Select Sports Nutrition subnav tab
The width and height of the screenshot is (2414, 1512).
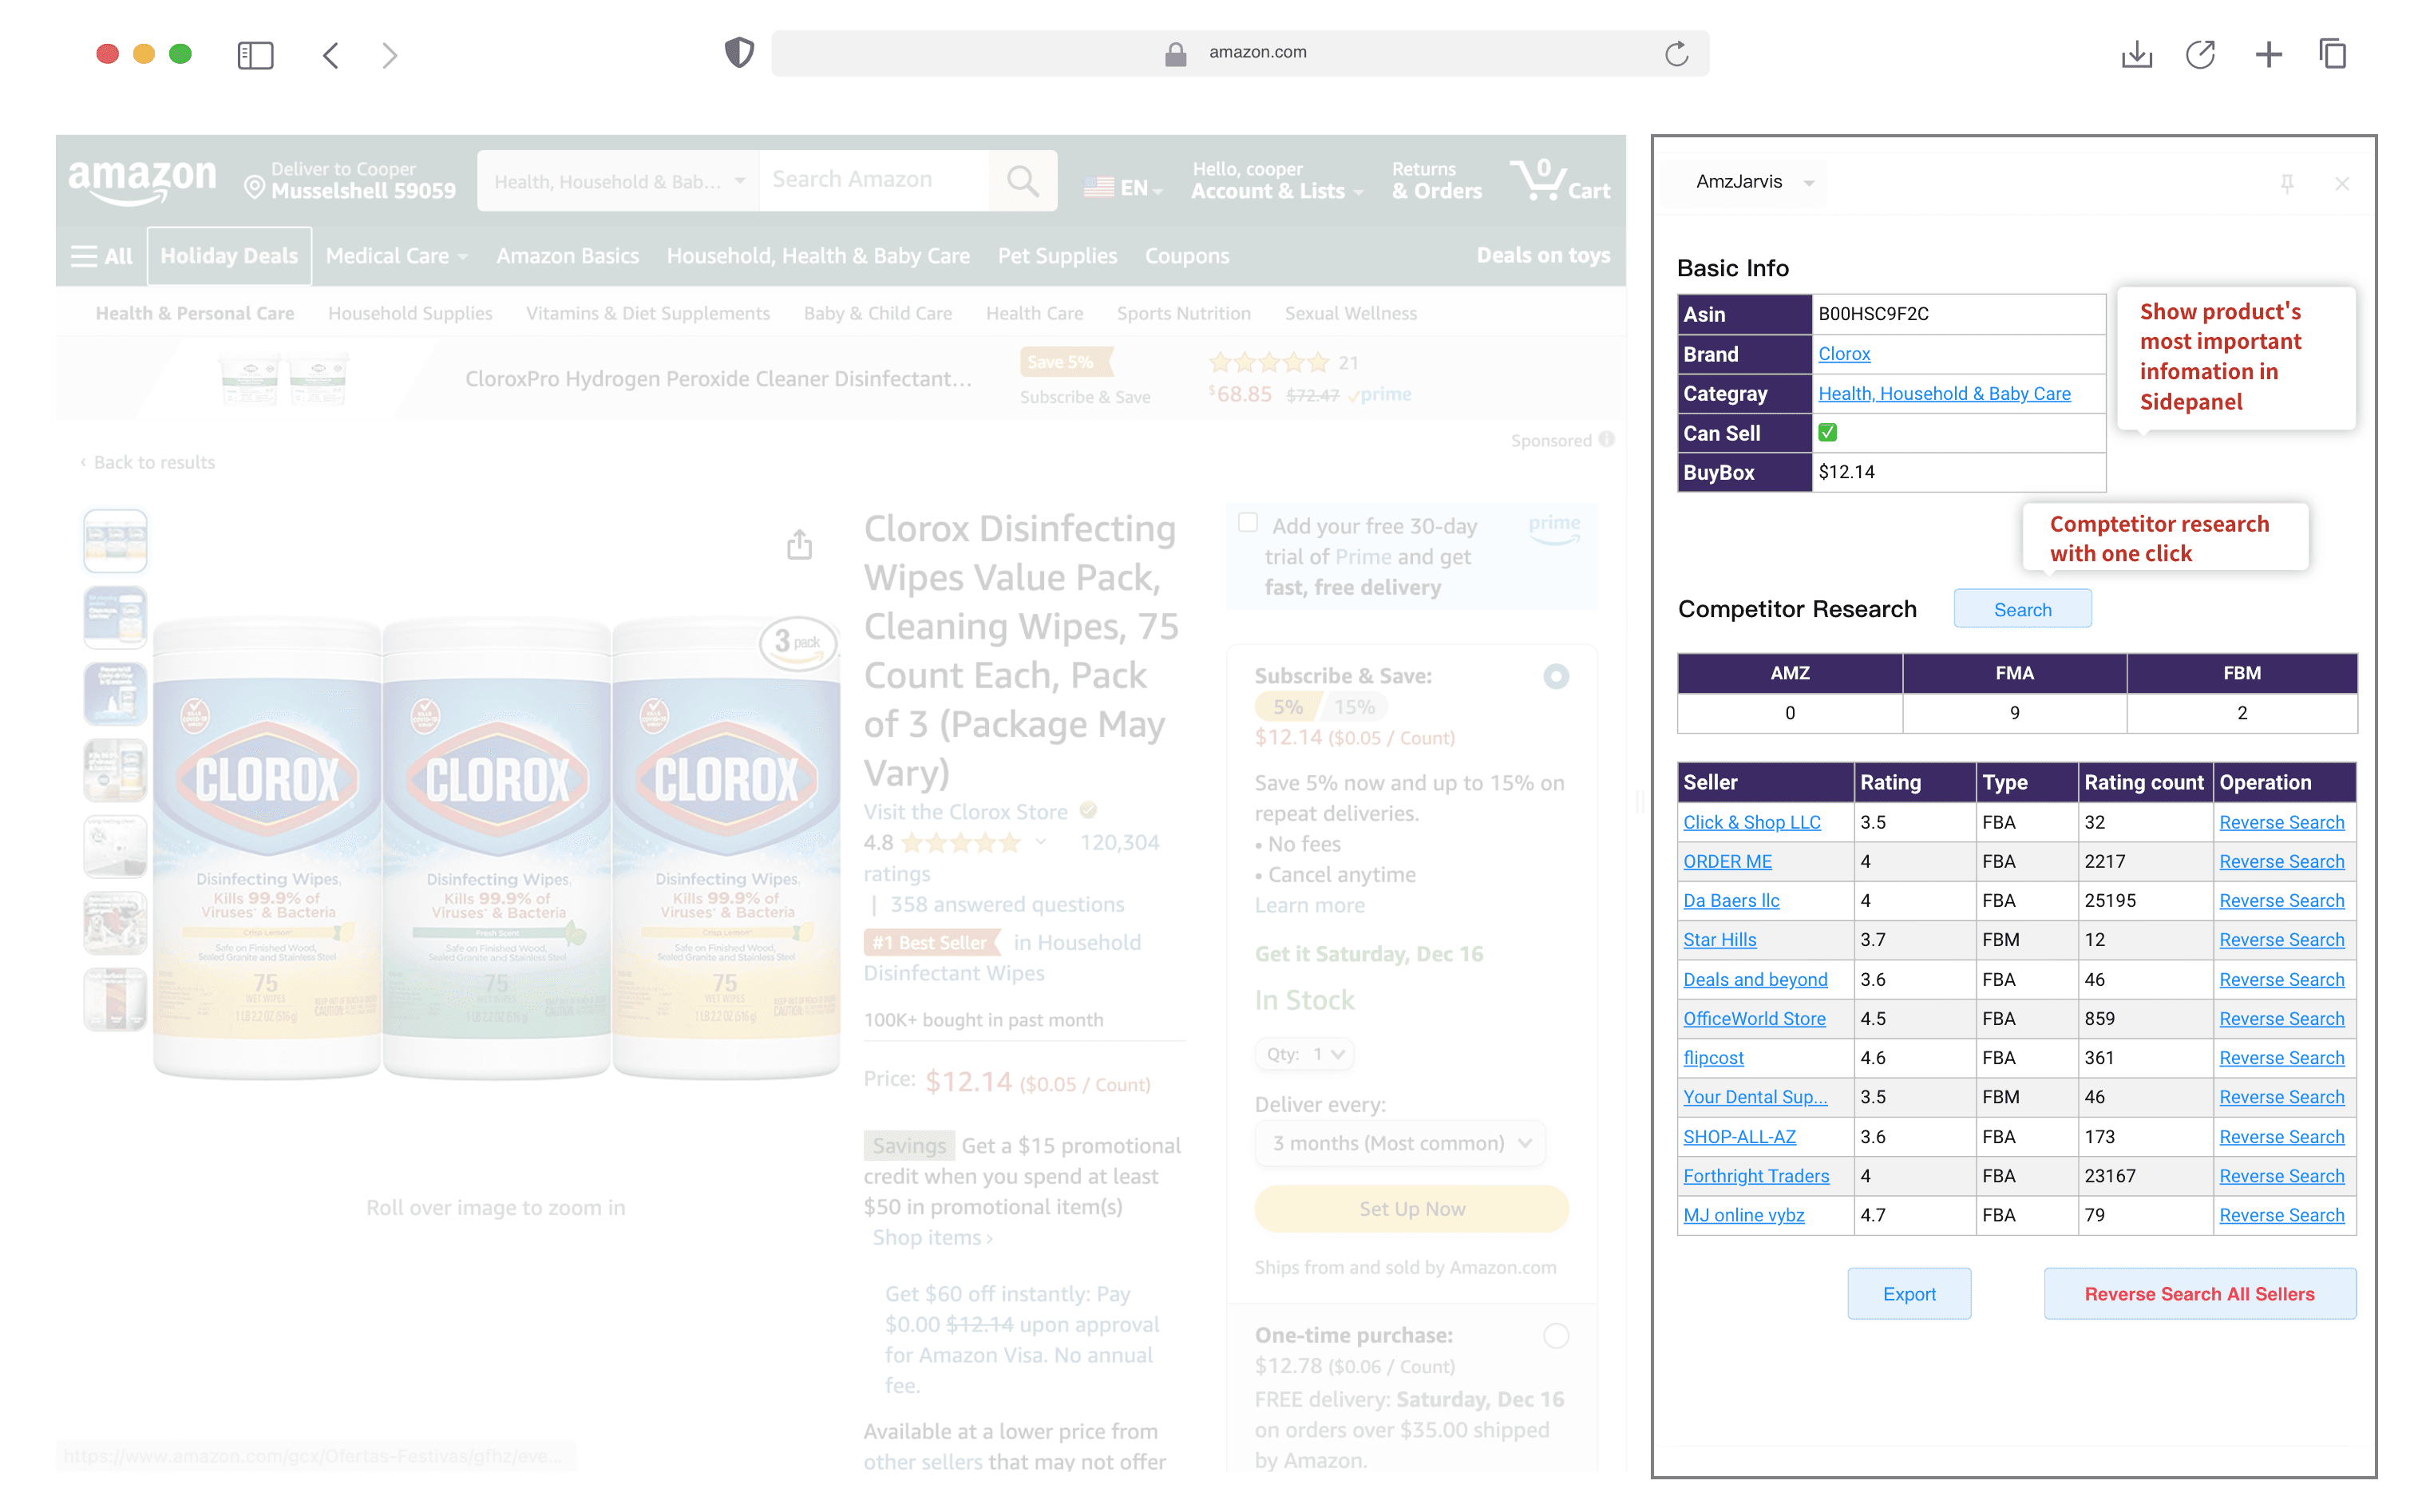[x=1183, y=313]
